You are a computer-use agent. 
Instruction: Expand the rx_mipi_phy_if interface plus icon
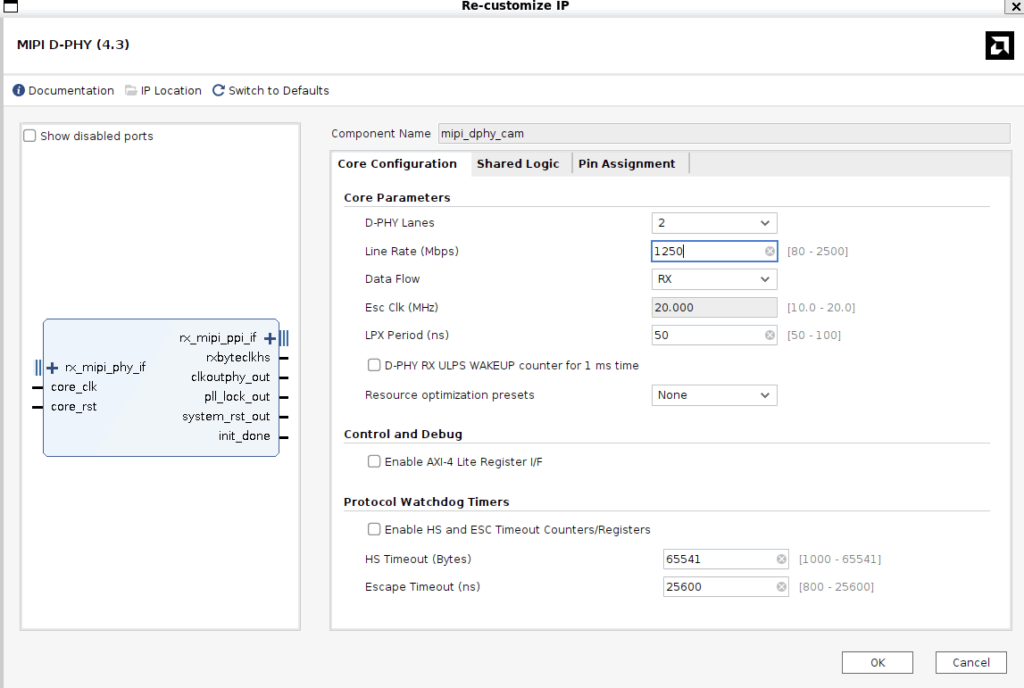(x=53, y=367)
